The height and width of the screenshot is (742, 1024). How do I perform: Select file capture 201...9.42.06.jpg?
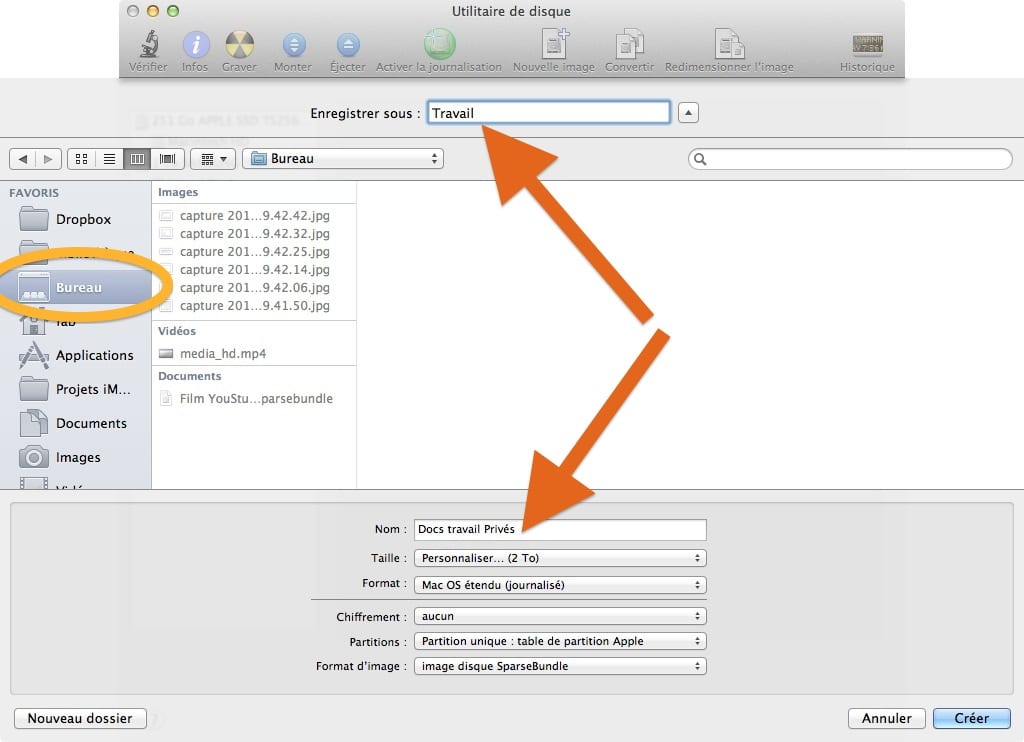tap(254, 287)
